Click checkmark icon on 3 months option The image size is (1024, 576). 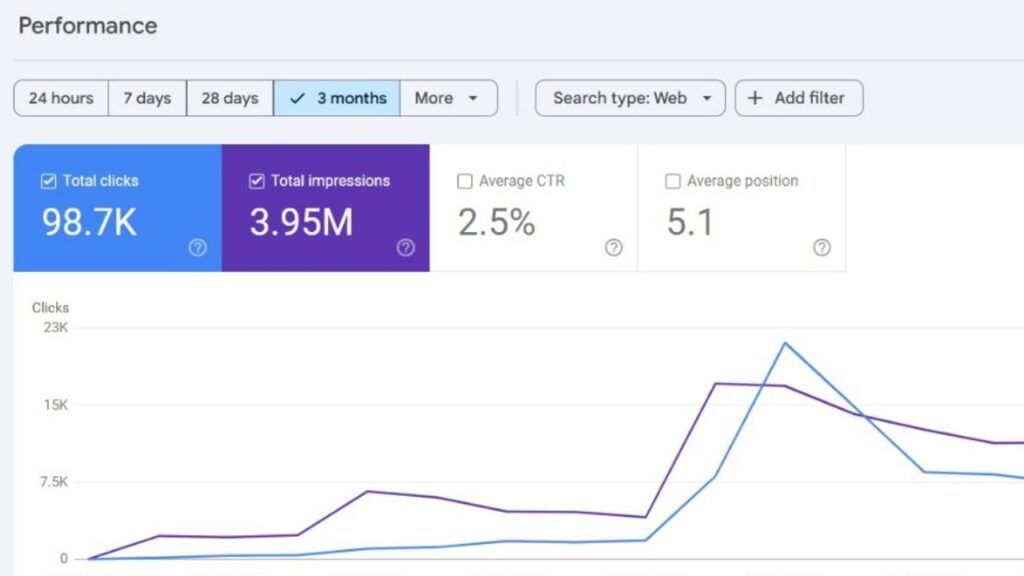coord(297,98)
